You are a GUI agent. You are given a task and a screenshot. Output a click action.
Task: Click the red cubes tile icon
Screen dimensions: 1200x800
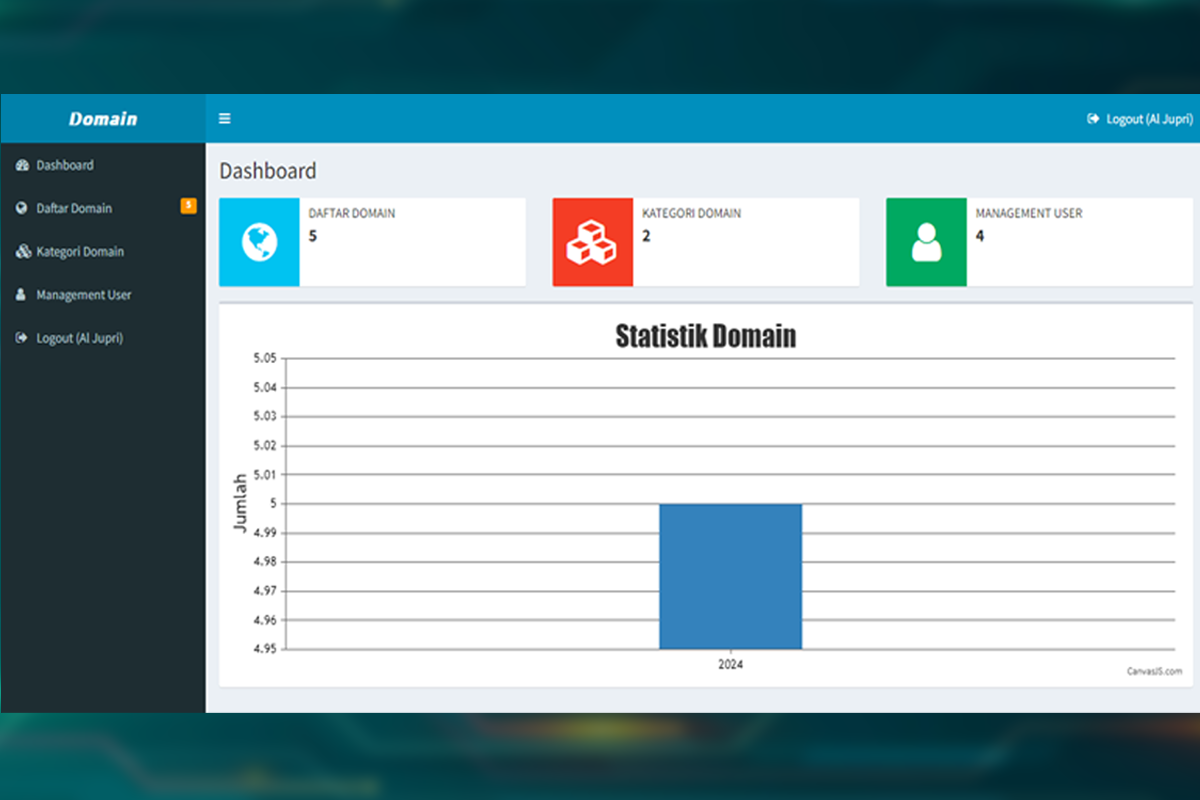coord(592,242)
